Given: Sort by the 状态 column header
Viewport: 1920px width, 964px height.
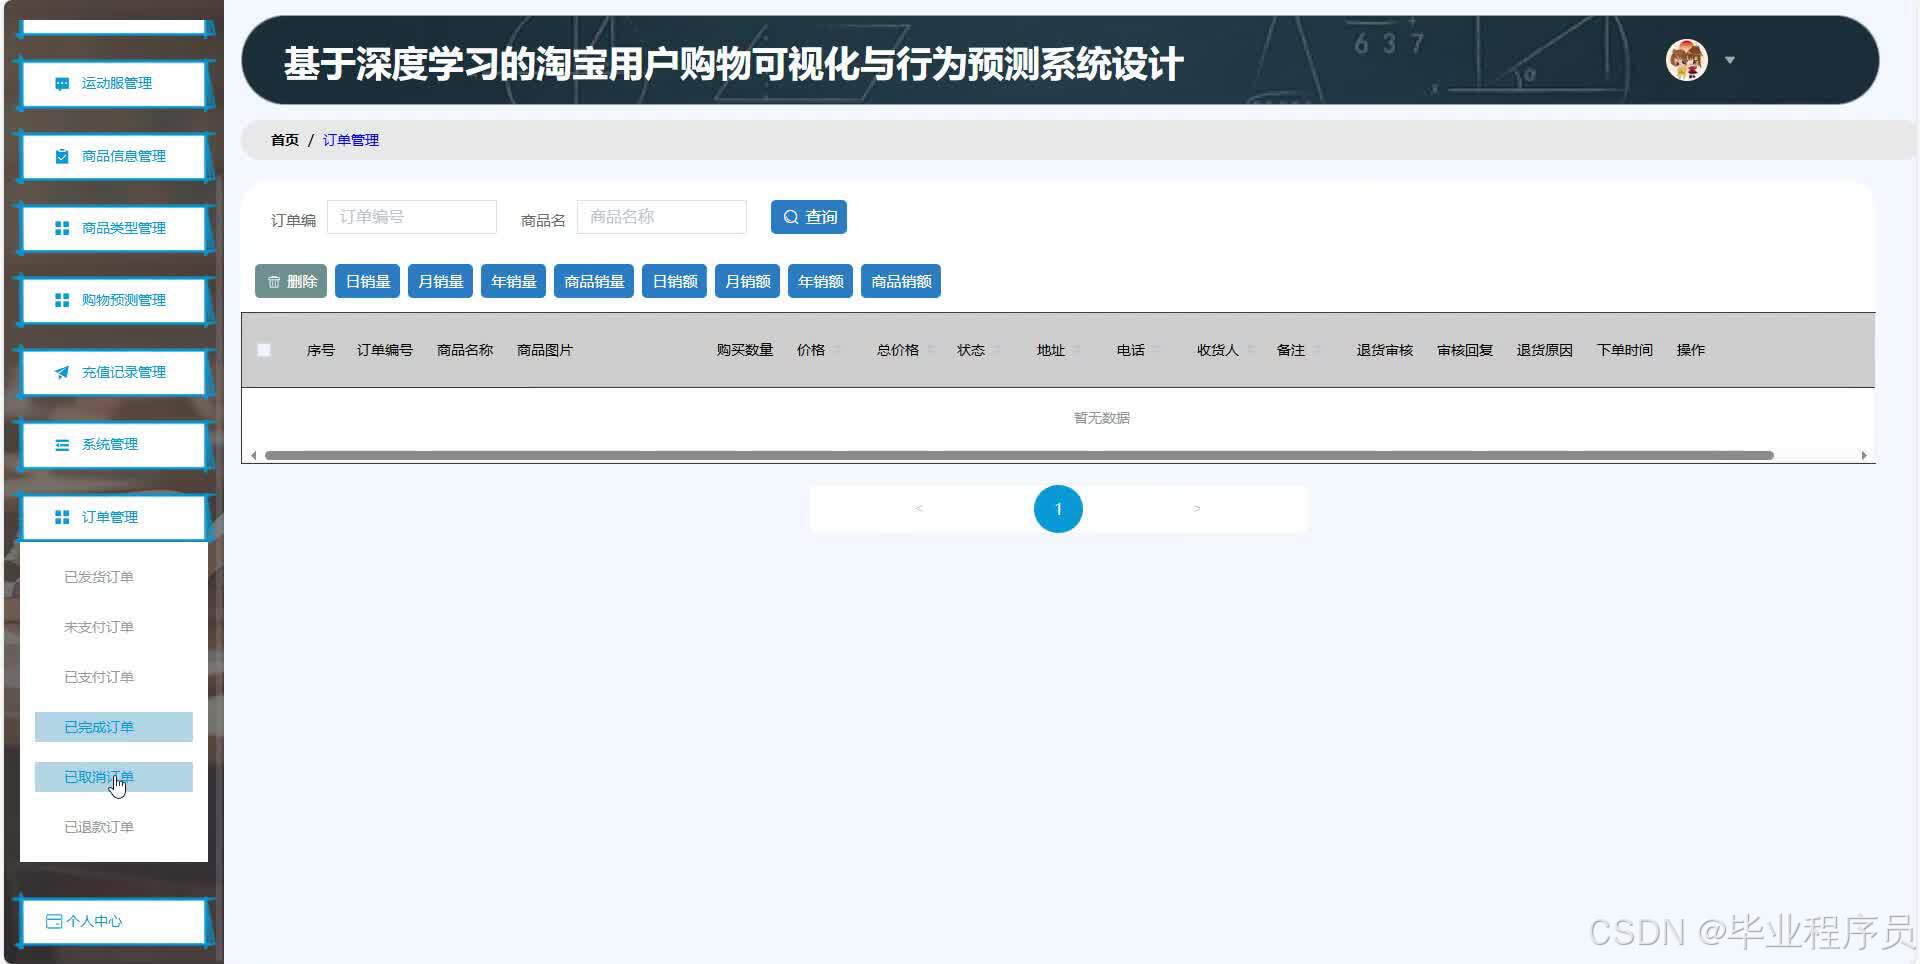Looking at the screenshot, I should (971, 350).
